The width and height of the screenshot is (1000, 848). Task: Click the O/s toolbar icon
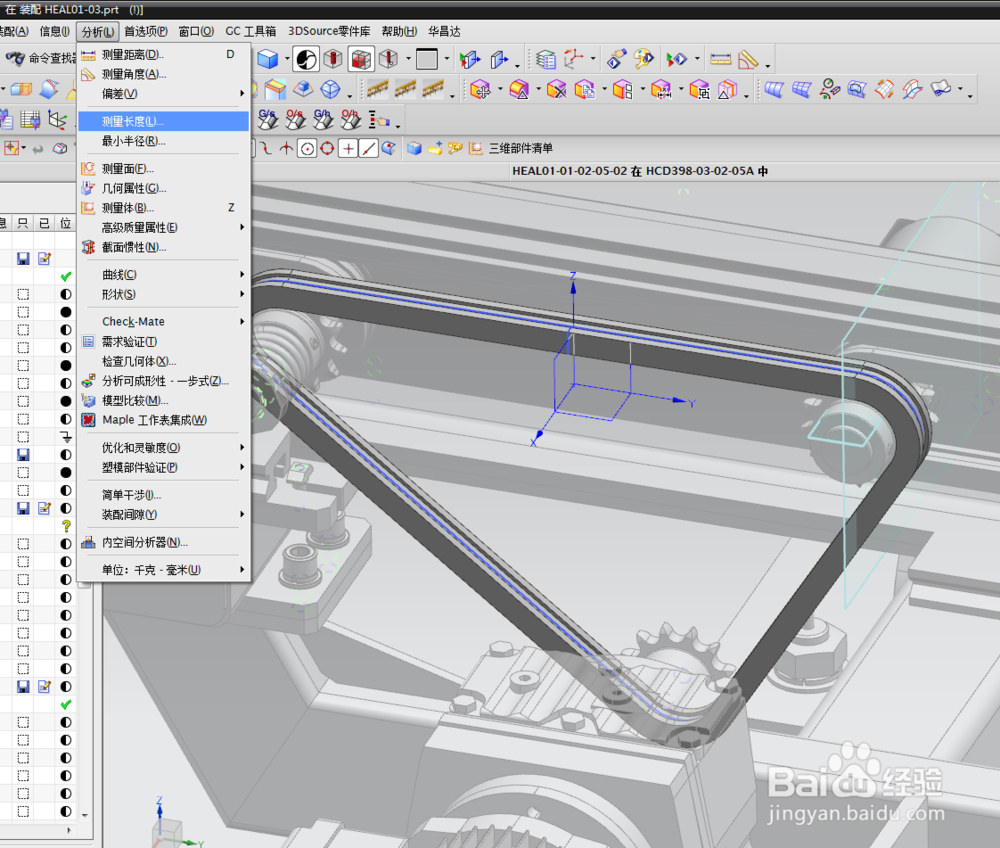point(295,119)
